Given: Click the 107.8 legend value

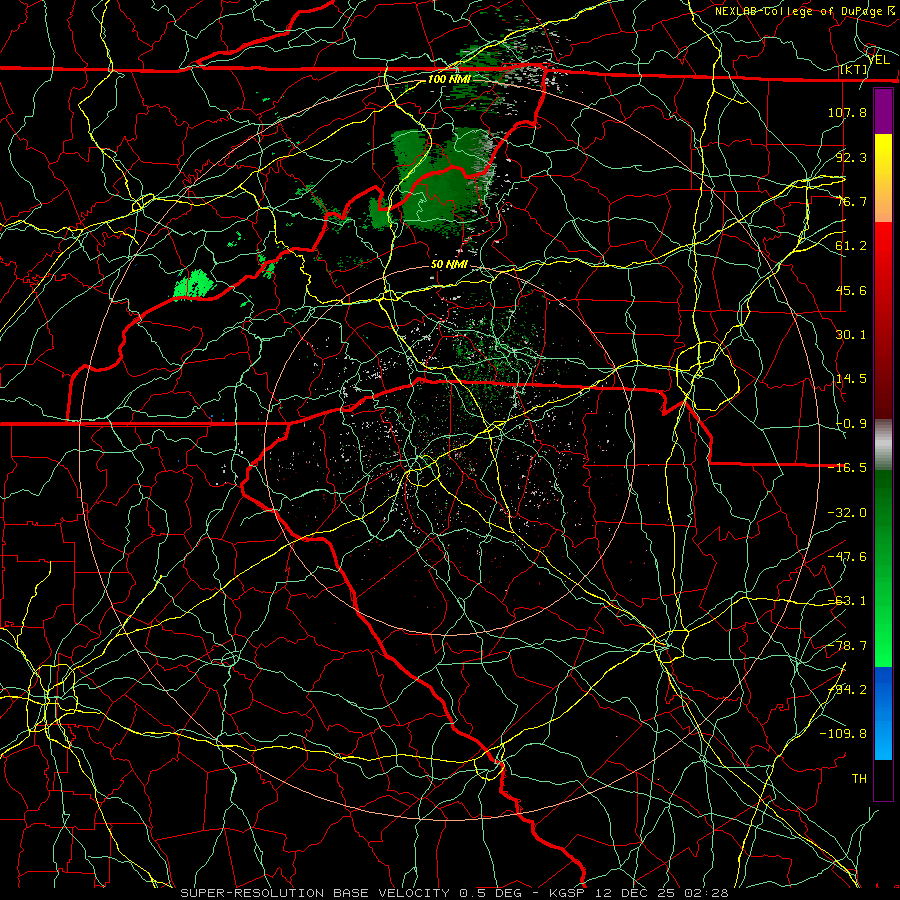Looking at the screenshot, I should tap(847, 112).
